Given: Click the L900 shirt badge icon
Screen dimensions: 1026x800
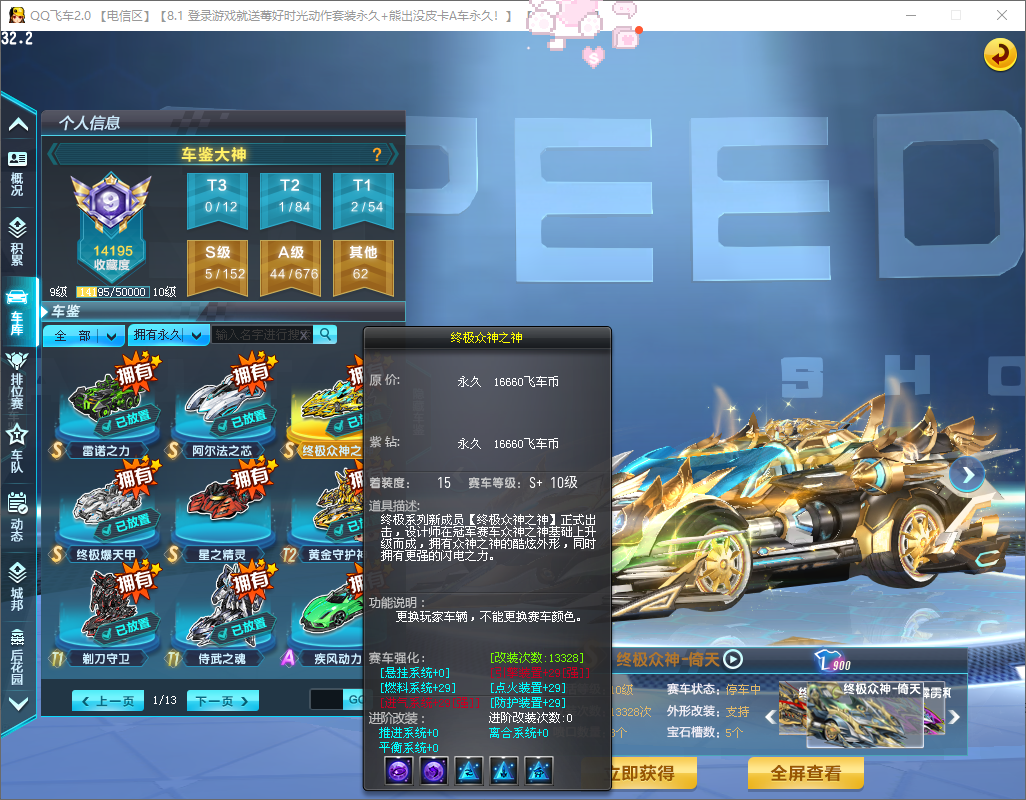Looking at the screenshot, I should 833,661.
